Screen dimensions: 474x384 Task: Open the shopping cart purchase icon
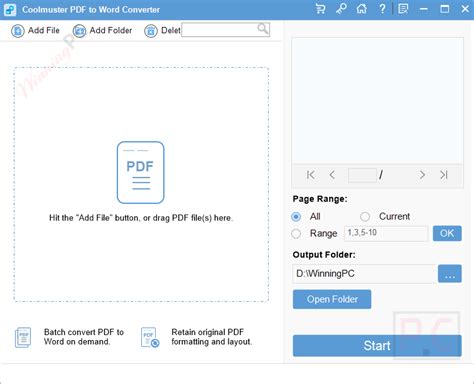click(320, 9)
